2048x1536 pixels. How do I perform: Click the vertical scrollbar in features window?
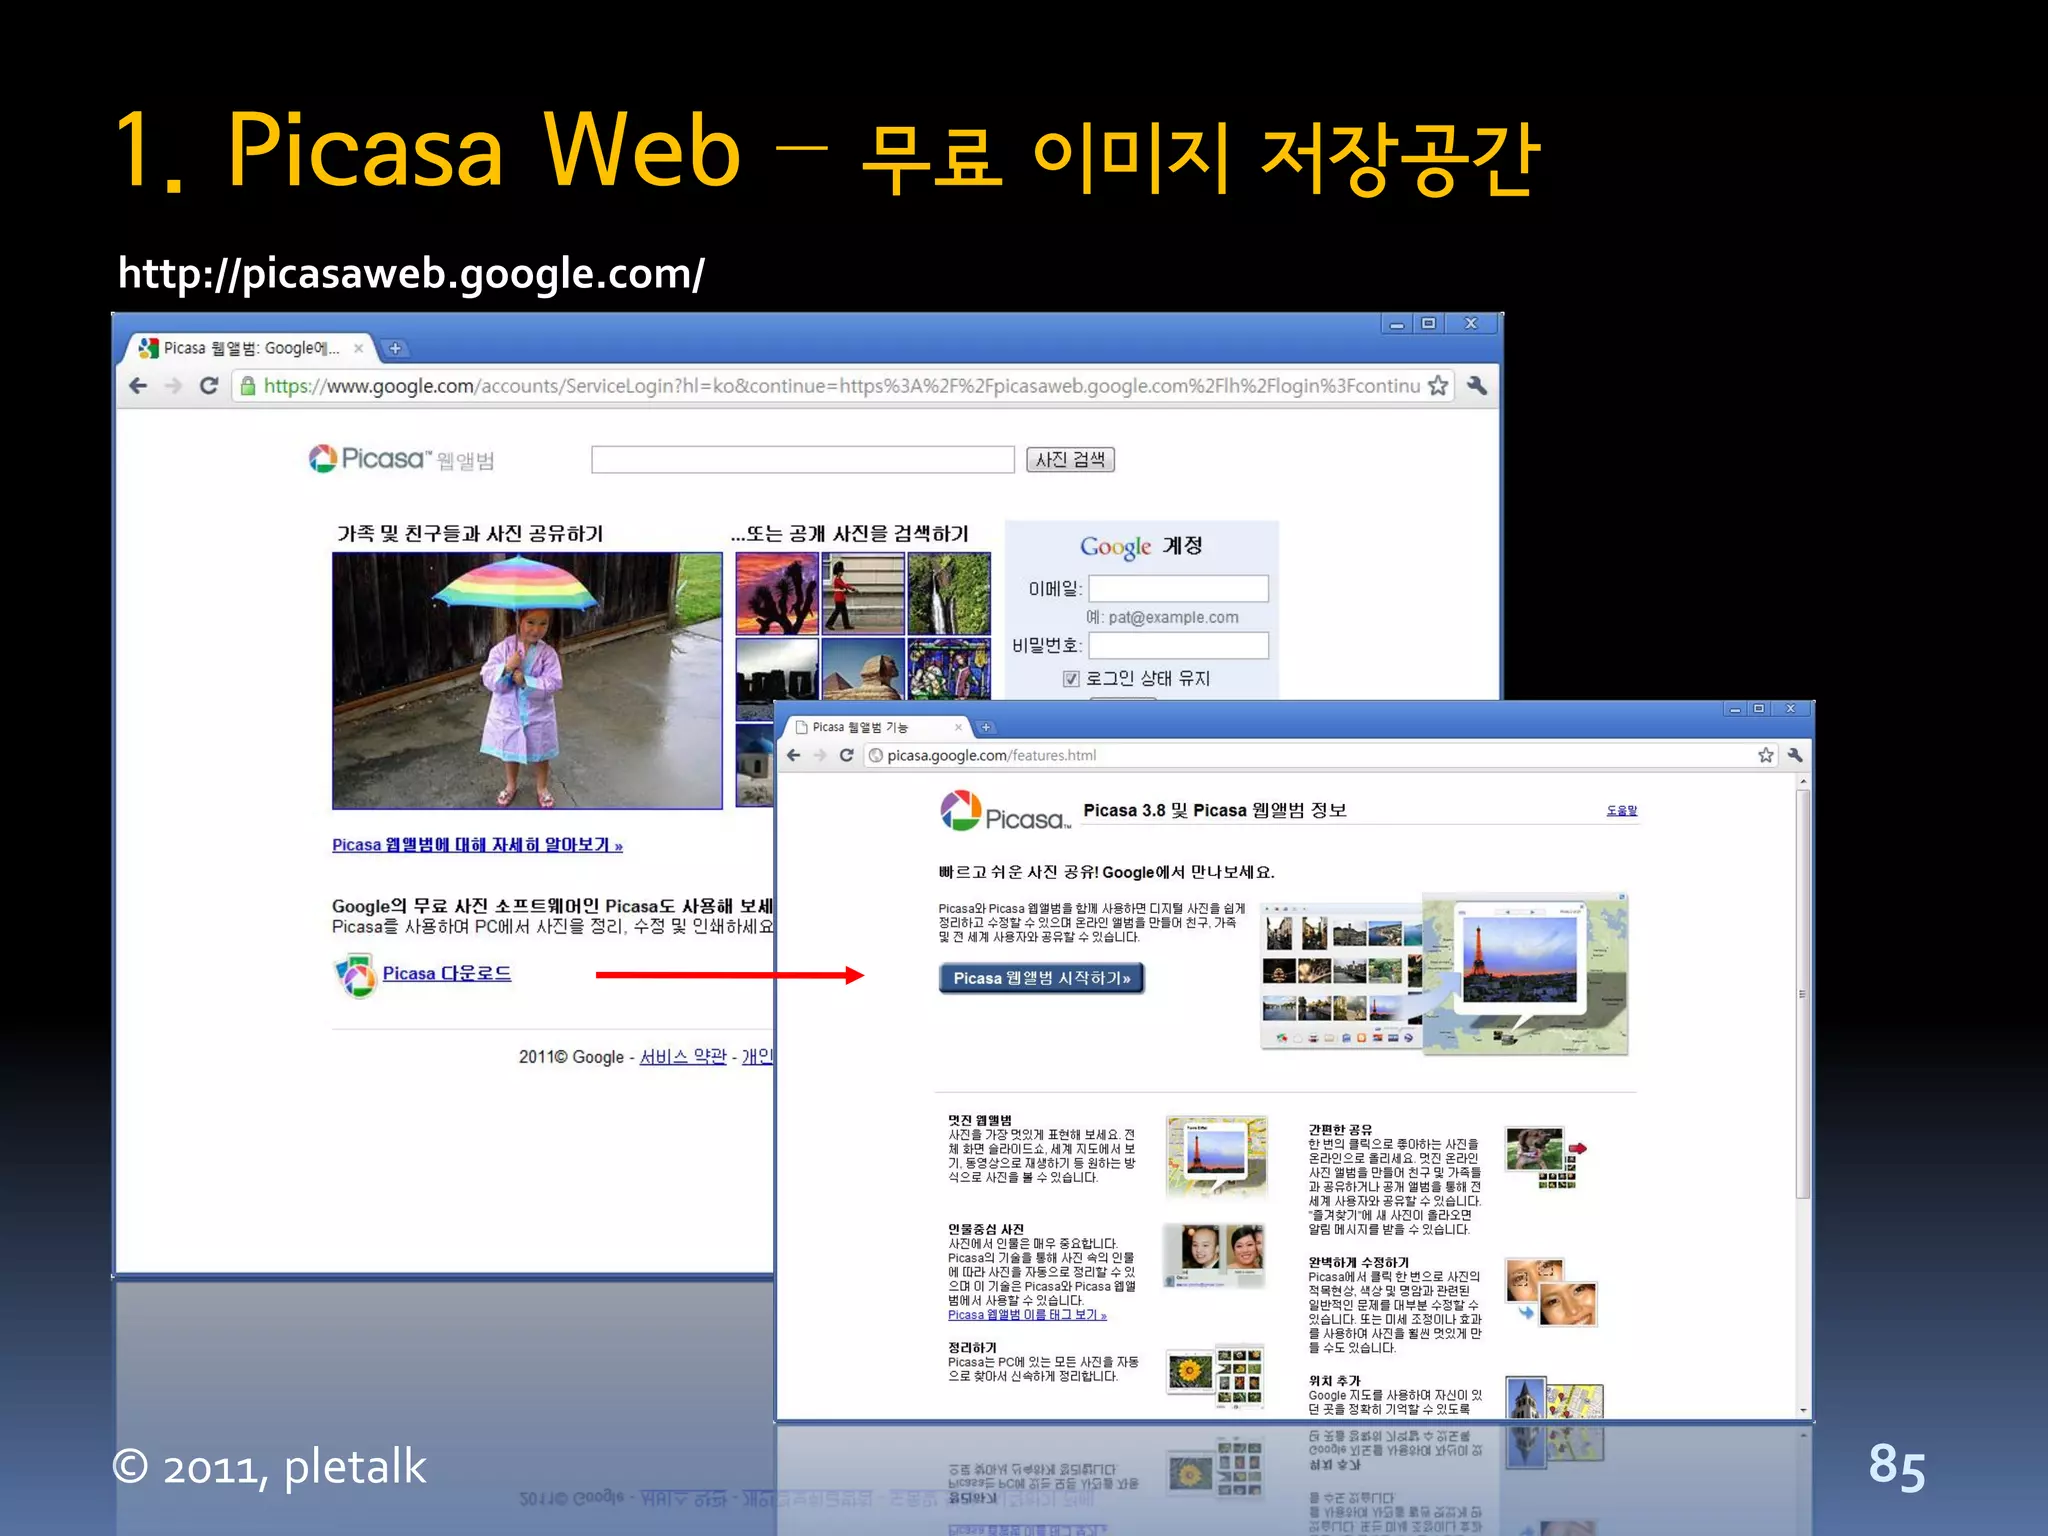tap(1803, 993)
